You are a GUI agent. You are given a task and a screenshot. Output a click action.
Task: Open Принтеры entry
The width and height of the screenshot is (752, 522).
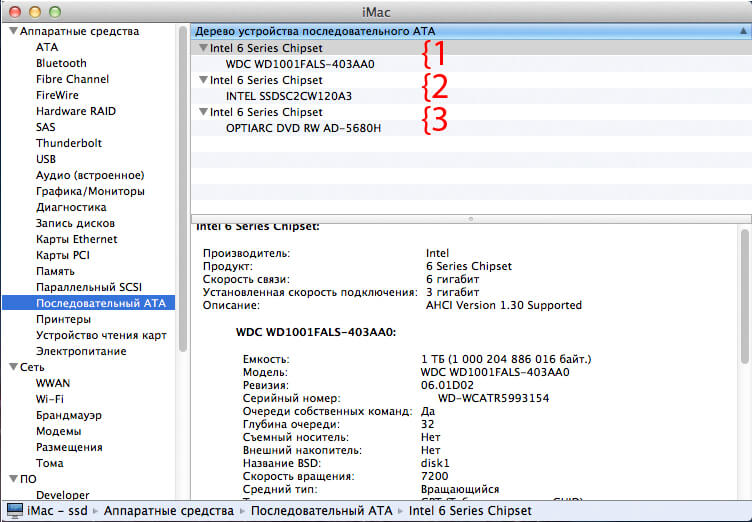coord(63,319)
